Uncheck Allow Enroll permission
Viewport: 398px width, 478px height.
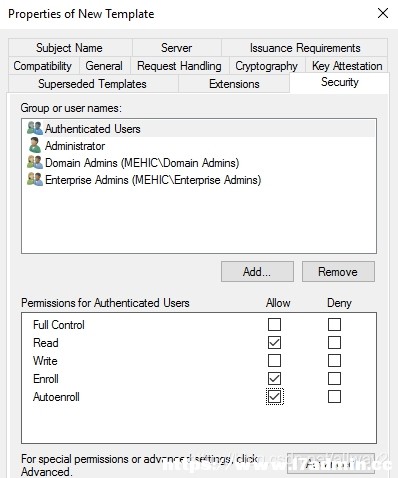coord(274,378)
